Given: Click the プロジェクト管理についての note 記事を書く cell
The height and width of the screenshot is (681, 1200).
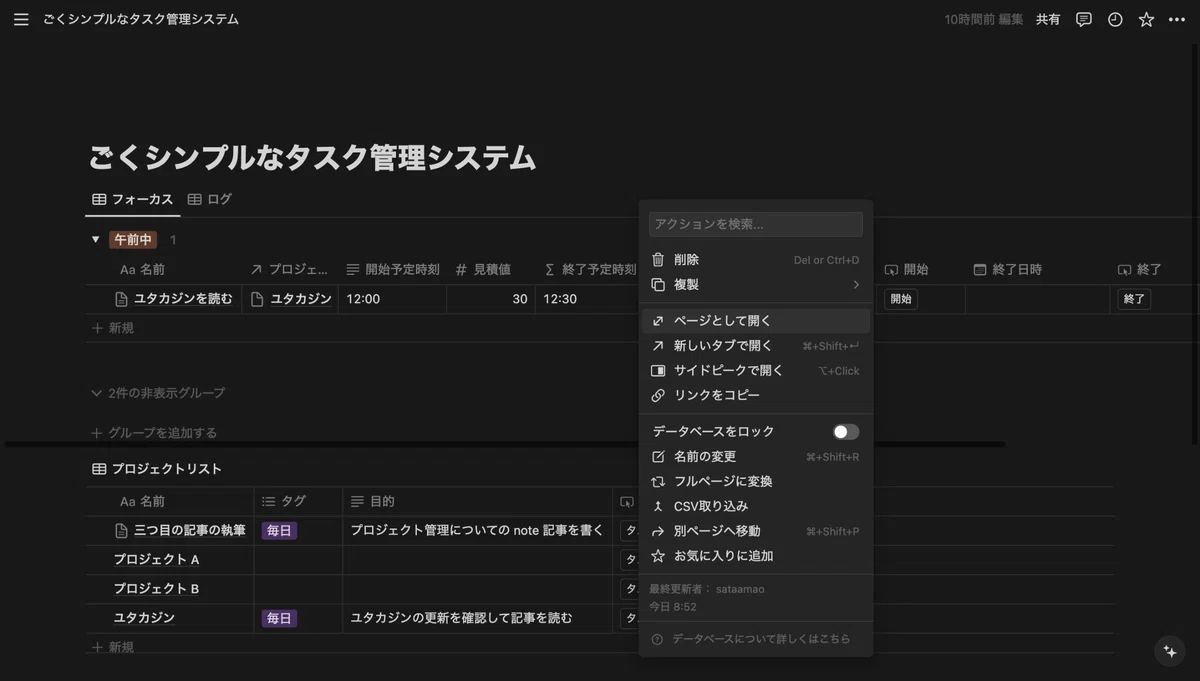Looking at the screenshot, I should click(477, 531).
